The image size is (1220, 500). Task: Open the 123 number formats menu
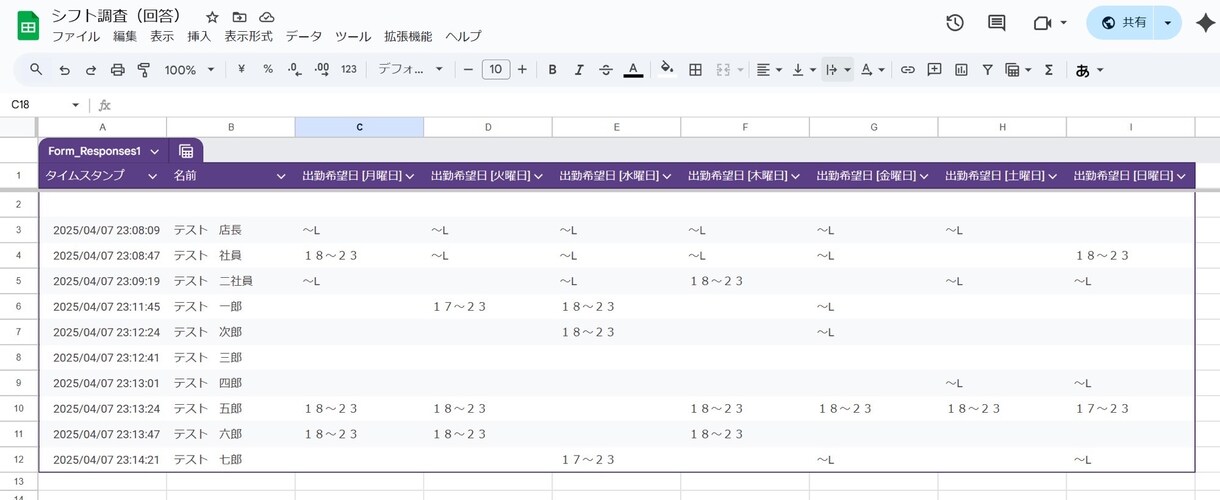[x=349, y=70]
